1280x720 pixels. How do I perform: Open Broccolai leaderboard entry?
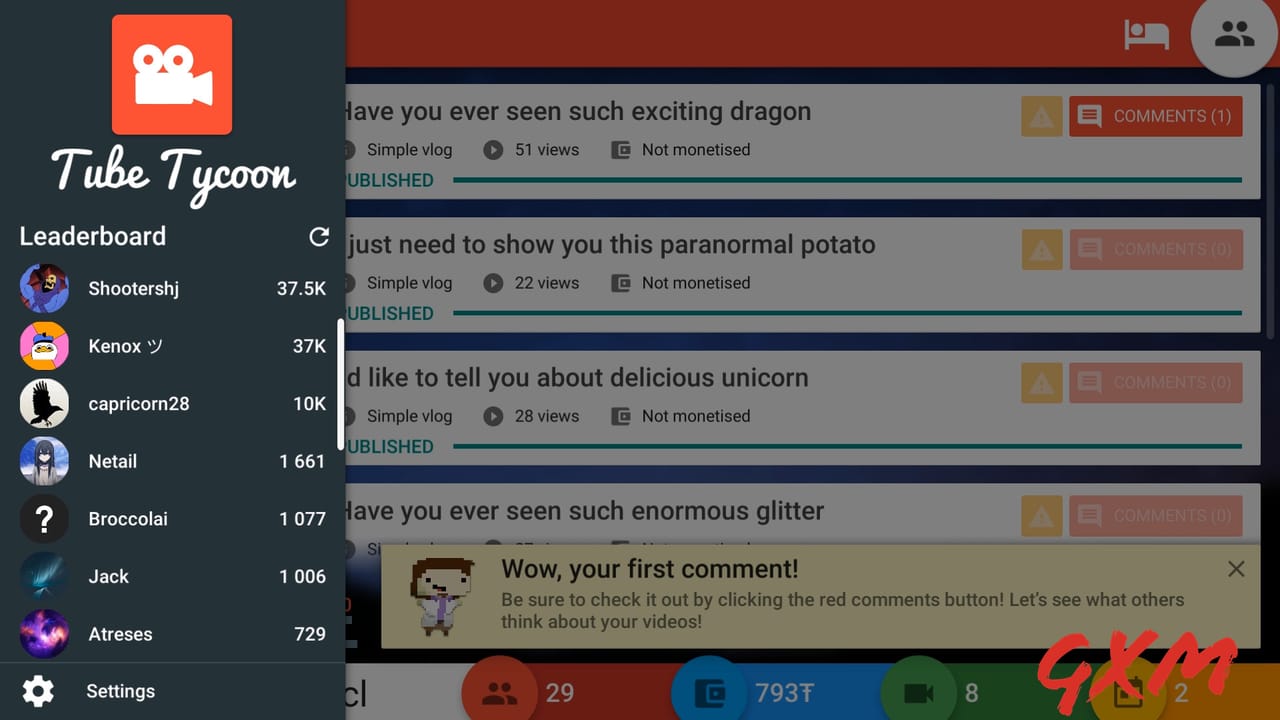tap(173, 519)
